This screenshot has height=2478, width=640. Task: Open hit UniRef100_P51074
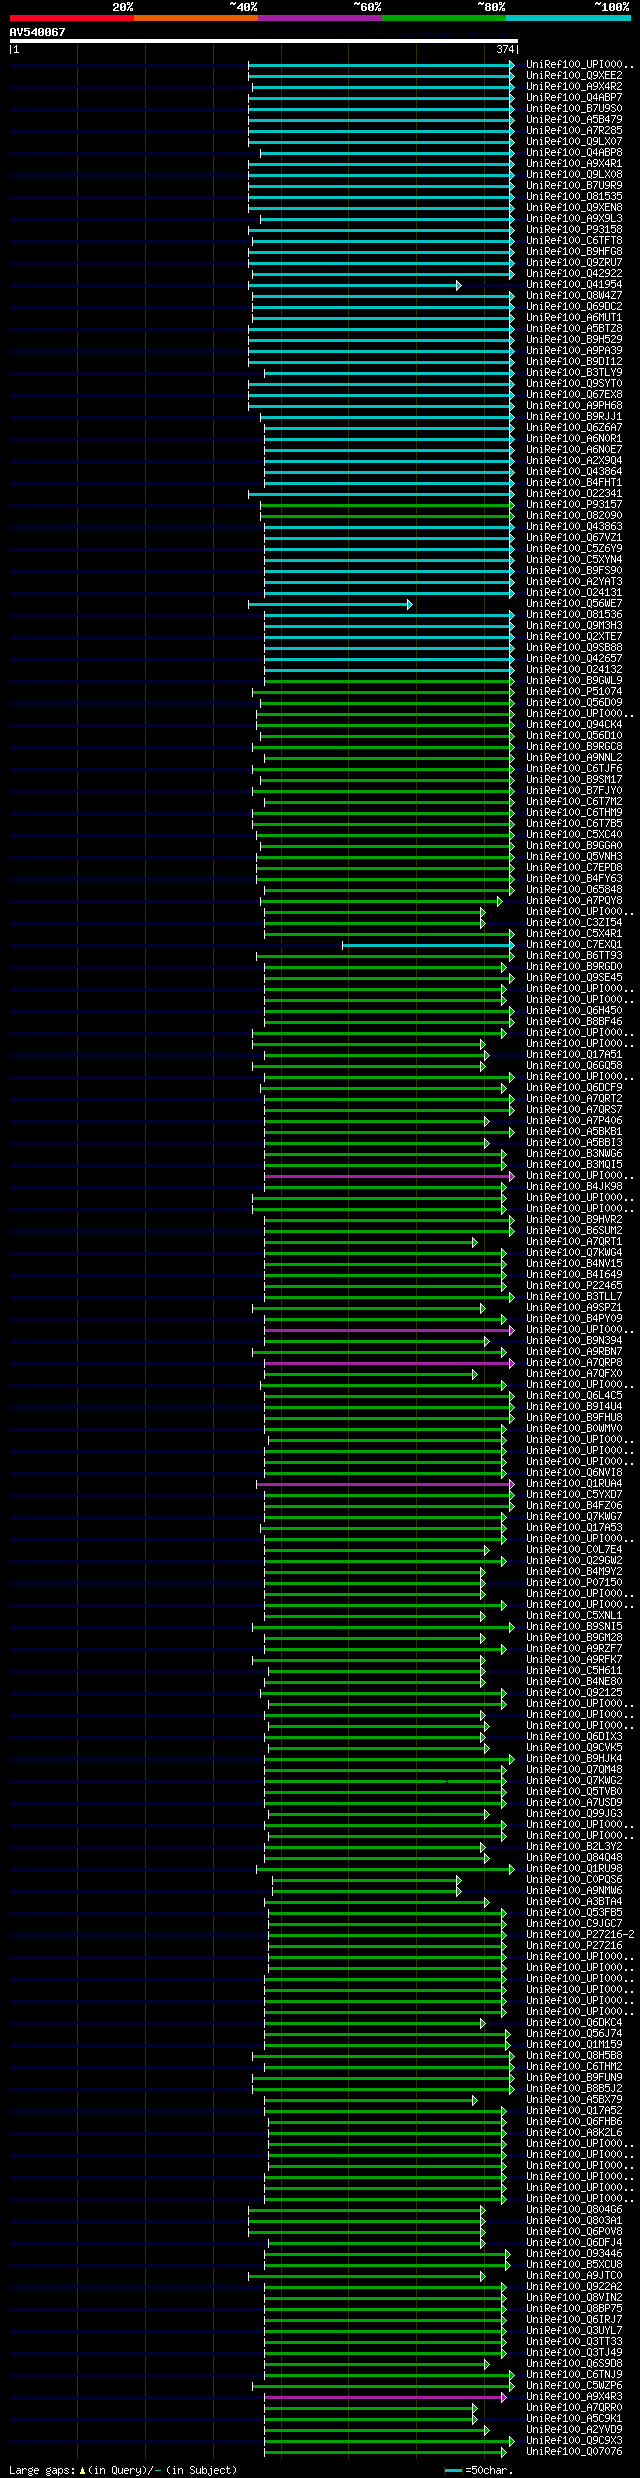coord(574,691)
